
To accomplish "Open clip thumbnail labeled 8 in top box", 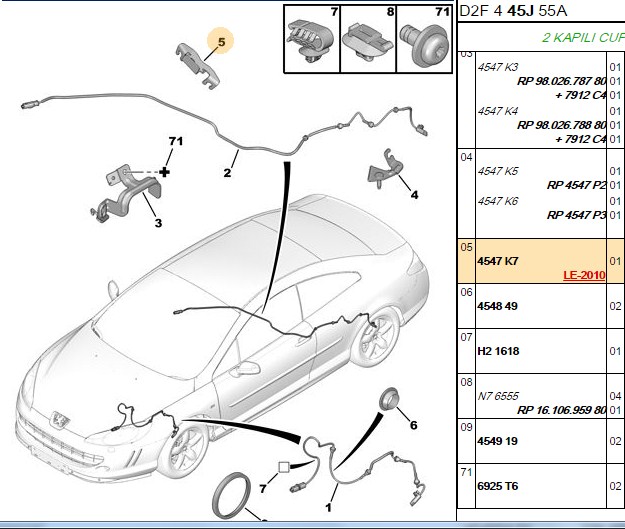I will pyautogui.click(x=368, y=39).
